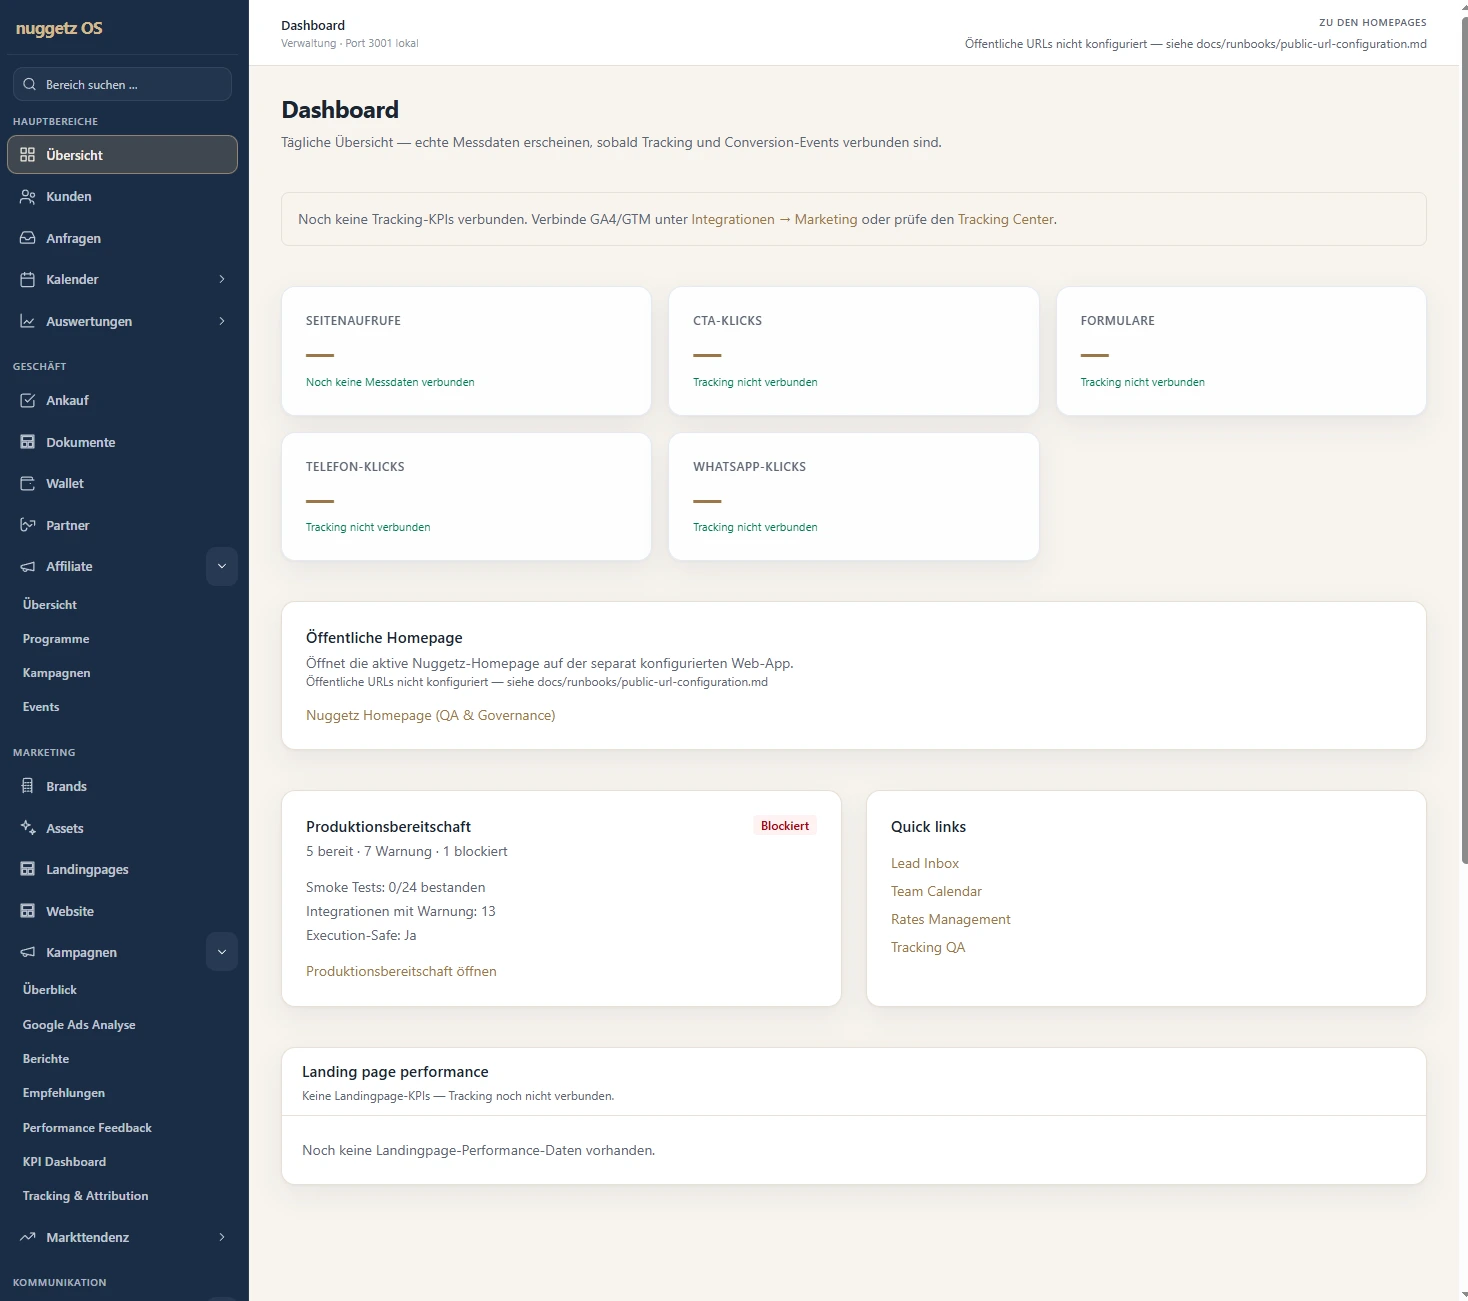This screenshot has height=1301, width=1468.
Task: Click the WhatsApp-Klicks KPI card
Action: tap(853, 496)
